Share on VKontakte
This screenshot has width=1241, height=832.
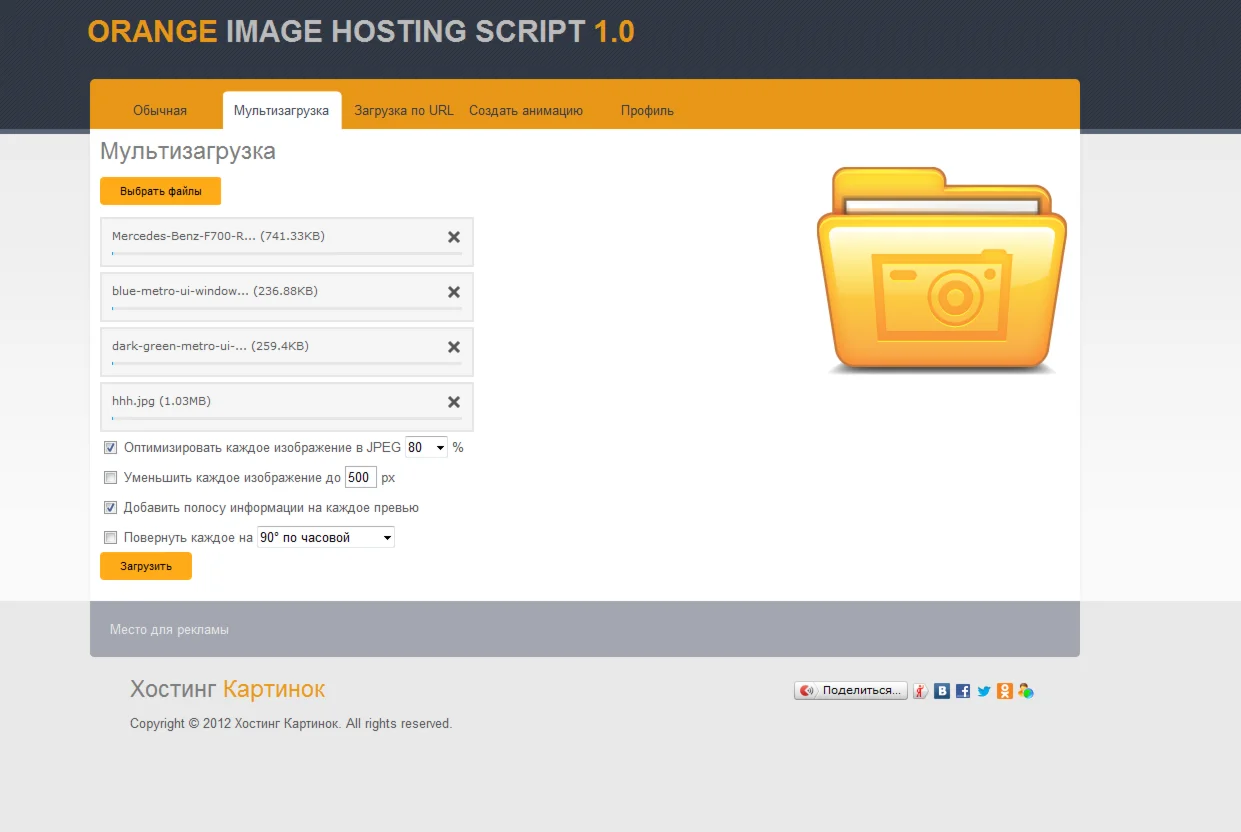(942, 691)
